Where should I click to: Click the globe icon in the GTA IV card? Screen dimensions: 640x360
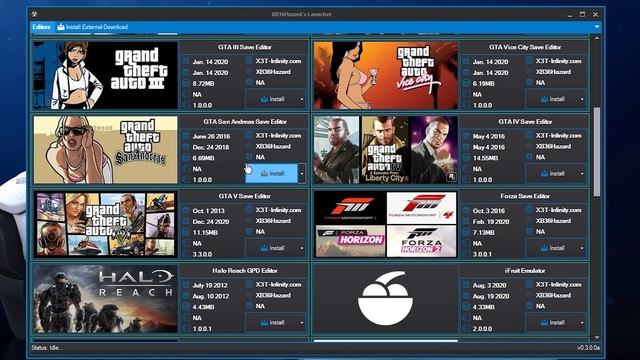(529, 136)
